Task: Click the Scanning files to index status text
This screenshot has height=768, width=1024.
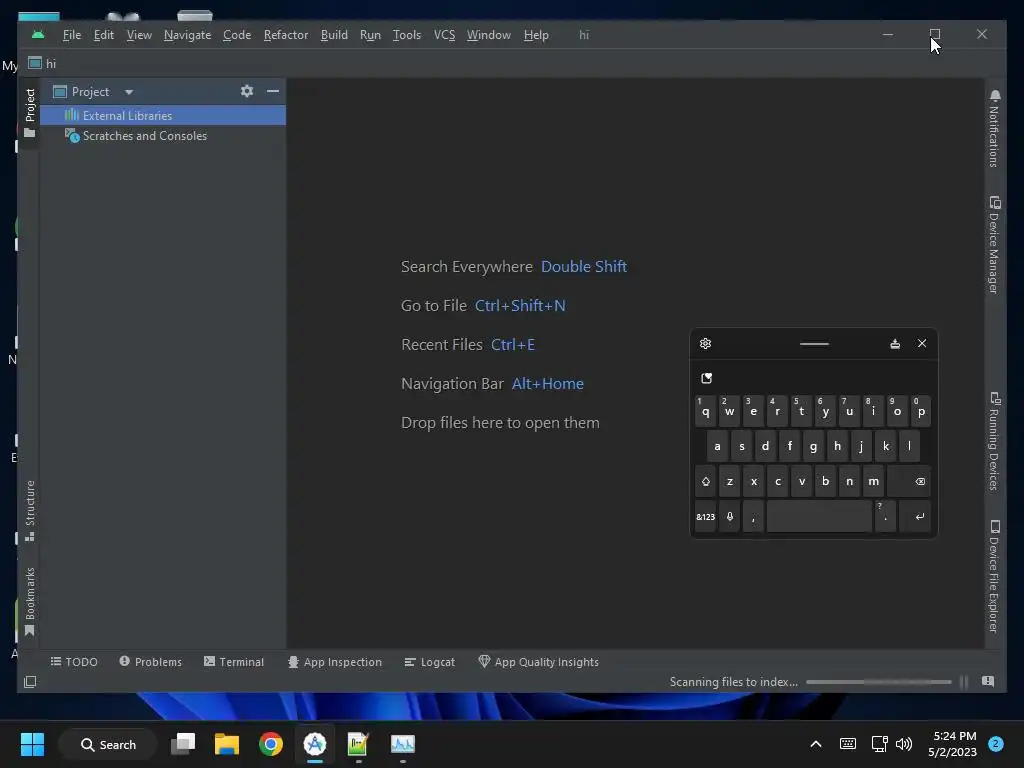Action: pos(733,682)
